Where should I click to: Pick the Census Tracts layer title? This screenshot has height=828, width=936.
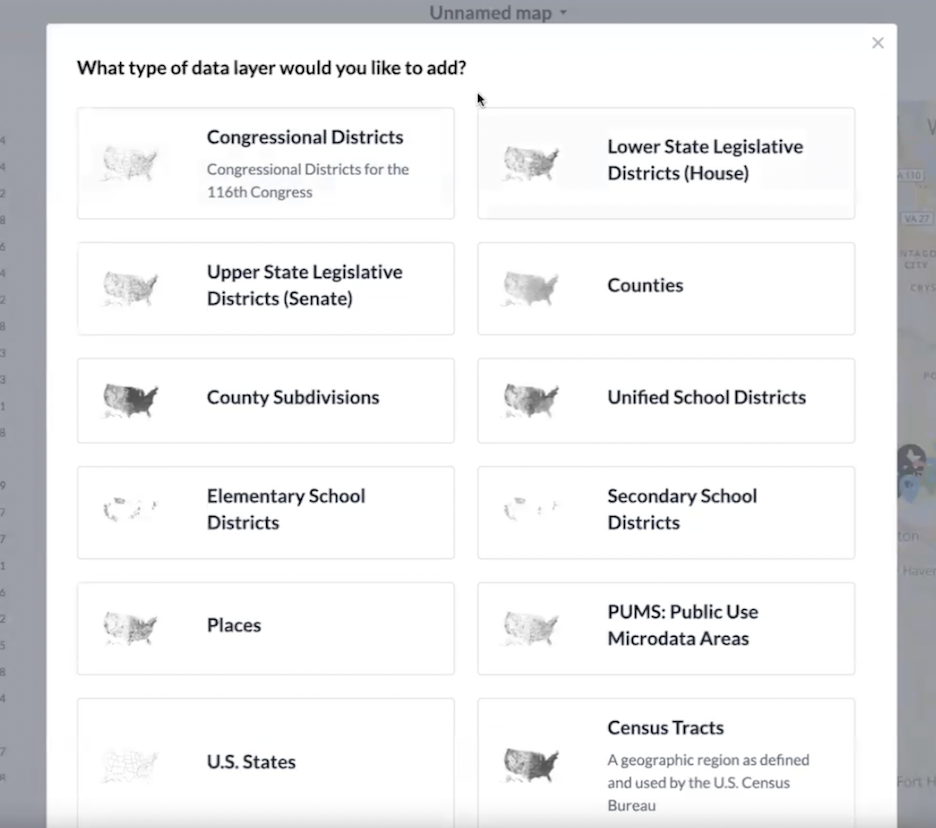[x=665, y=728]
